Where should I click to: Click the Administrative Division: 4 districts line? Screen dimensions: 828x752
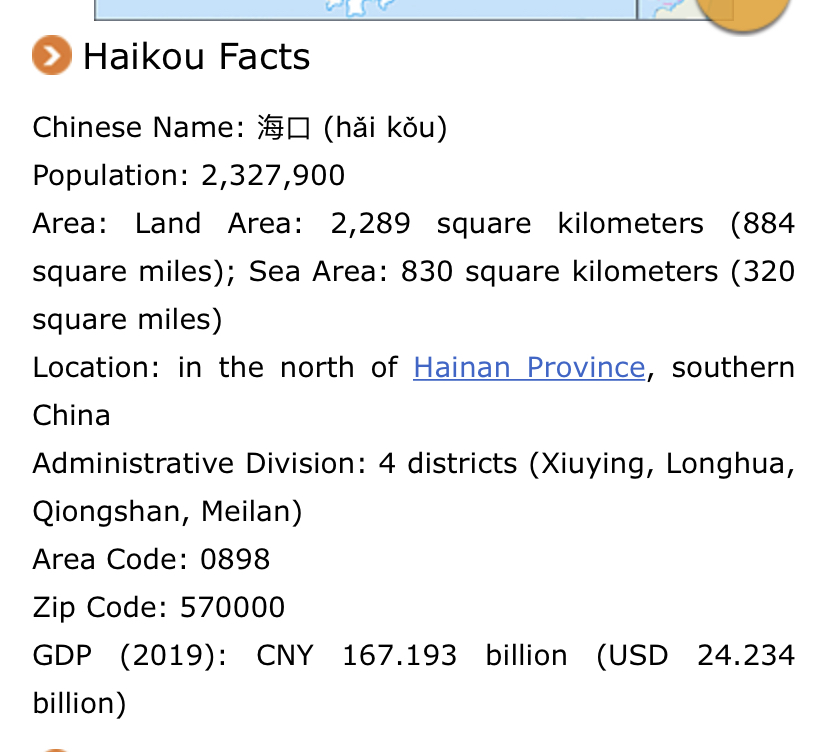[x=413, y=464]
